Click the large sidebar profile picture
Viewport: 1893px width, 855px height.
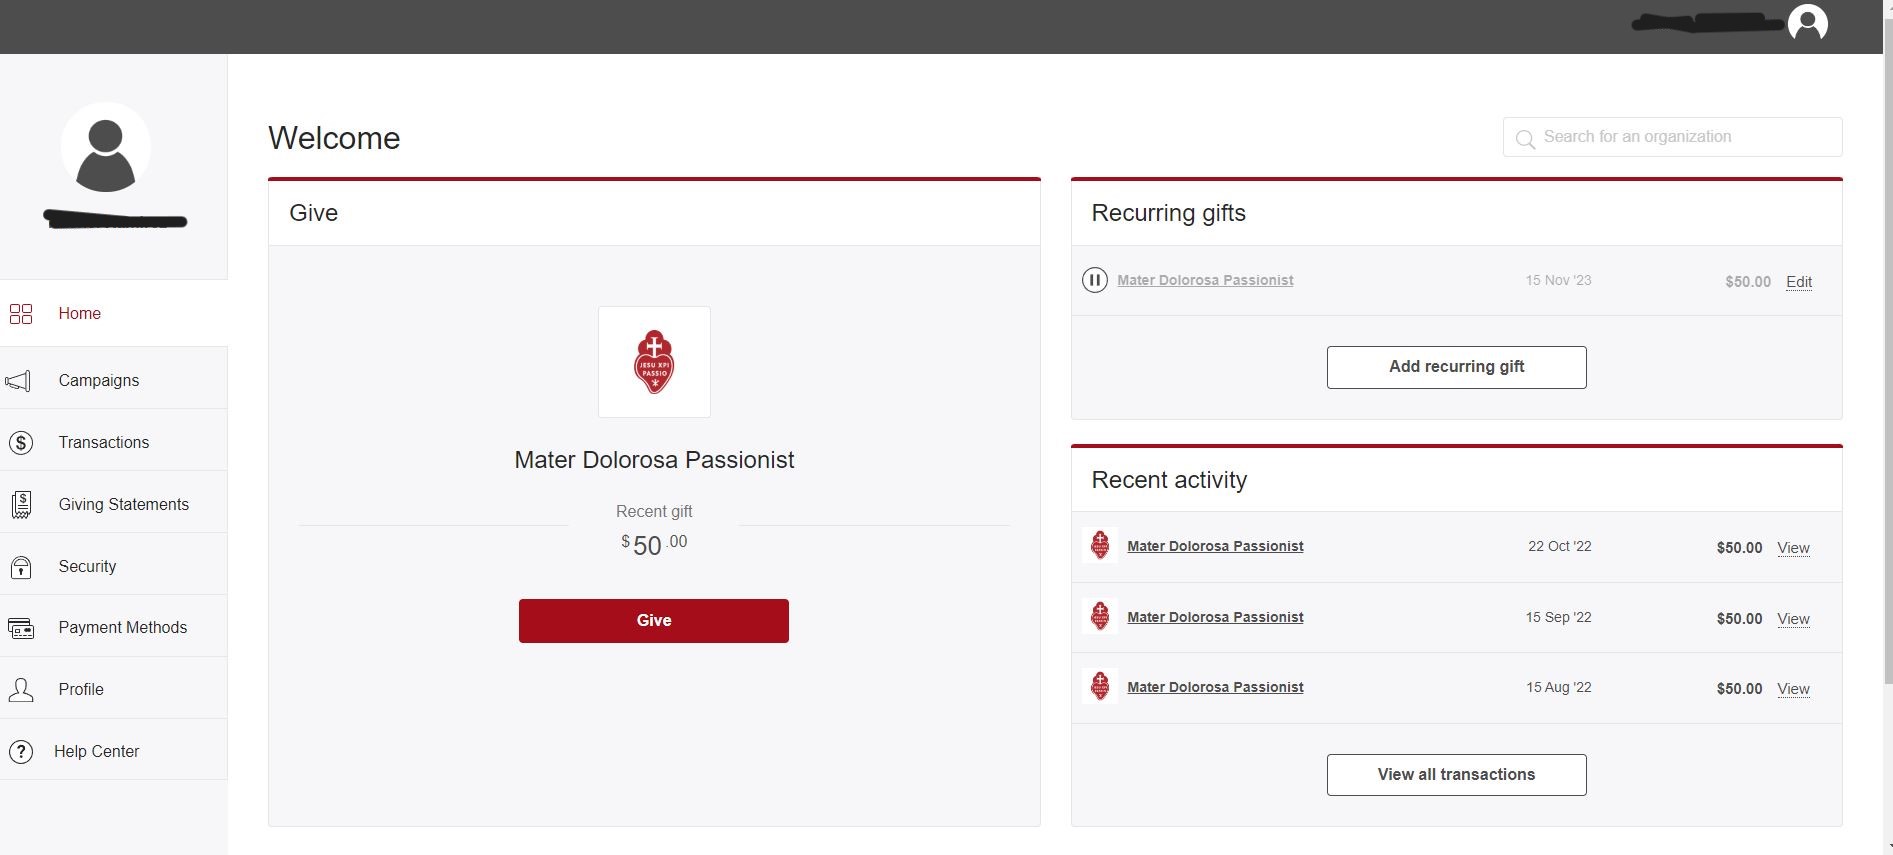click(106, 148)
